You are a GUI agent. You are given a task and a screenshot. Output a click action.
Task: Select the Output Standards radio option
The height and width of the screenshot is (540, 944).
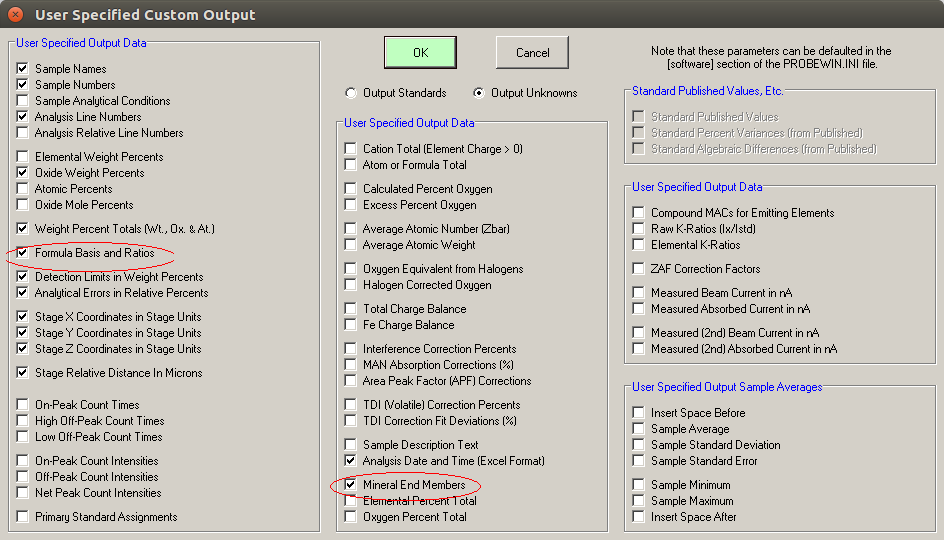pyautogui.click(x=351, y=93)
